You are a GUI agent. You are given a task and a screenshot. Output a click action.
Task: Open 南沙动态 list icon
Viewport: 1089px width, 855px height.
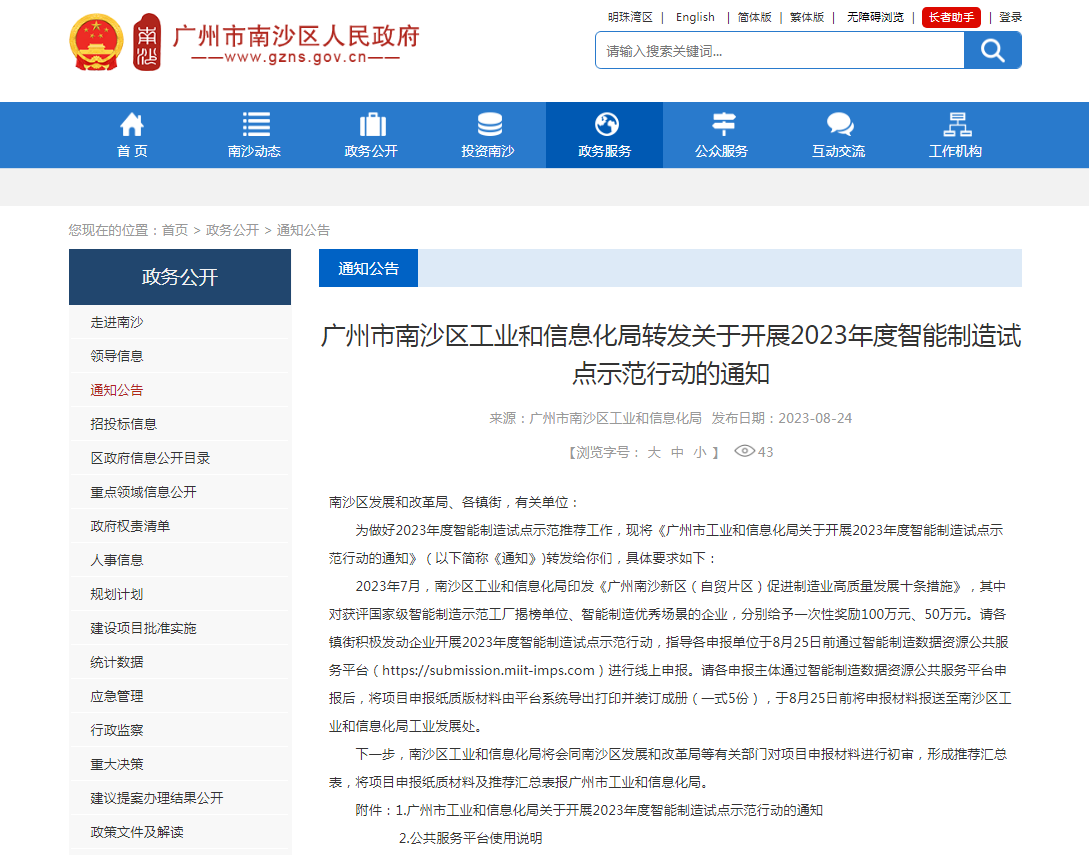[x=255, y=124]
